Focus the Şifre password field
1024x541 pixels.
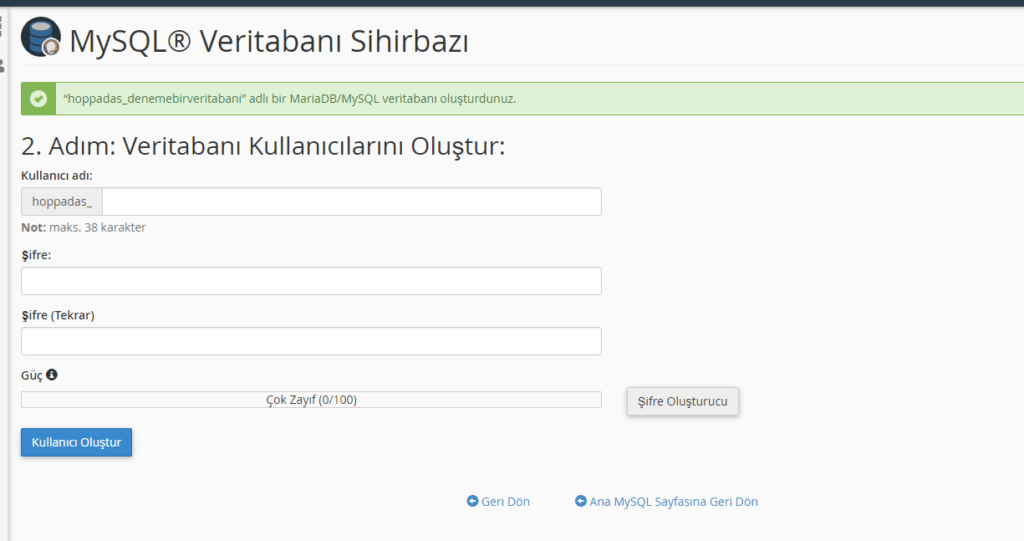[x=311, y=281]
